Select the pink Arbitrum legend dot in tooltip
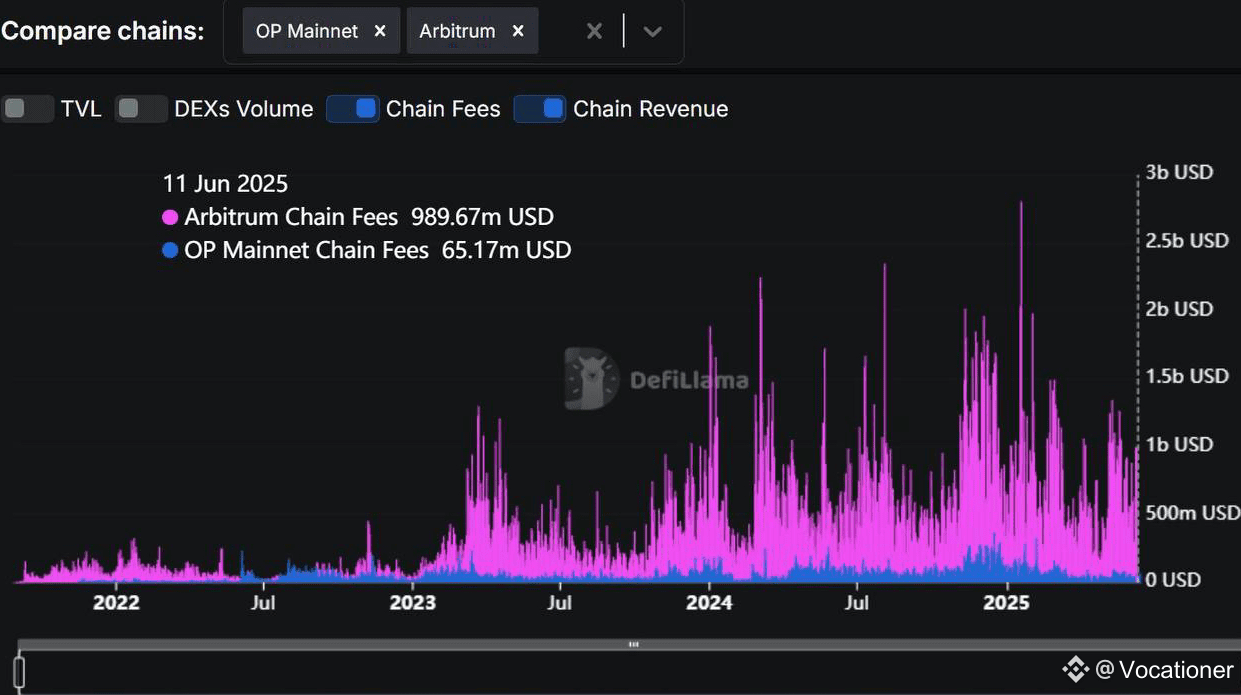Image resolution: width=1241 pixels, height=695 pixels. click(x=170, y=217)
